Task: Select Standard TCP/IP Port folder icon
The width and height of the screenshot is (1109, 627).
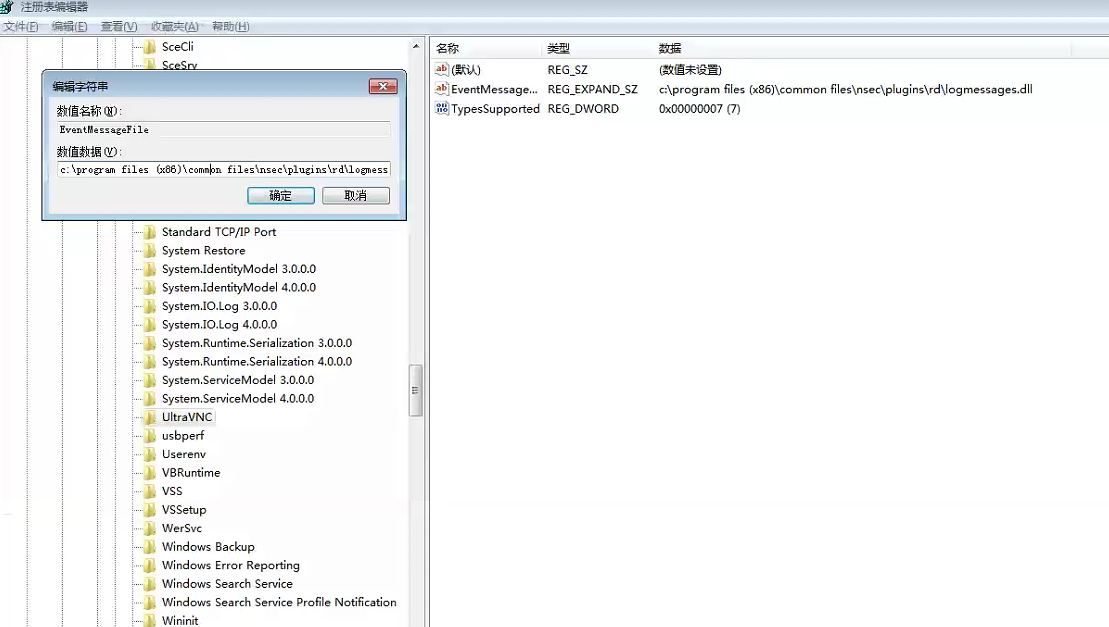Action: click(150, 232)
